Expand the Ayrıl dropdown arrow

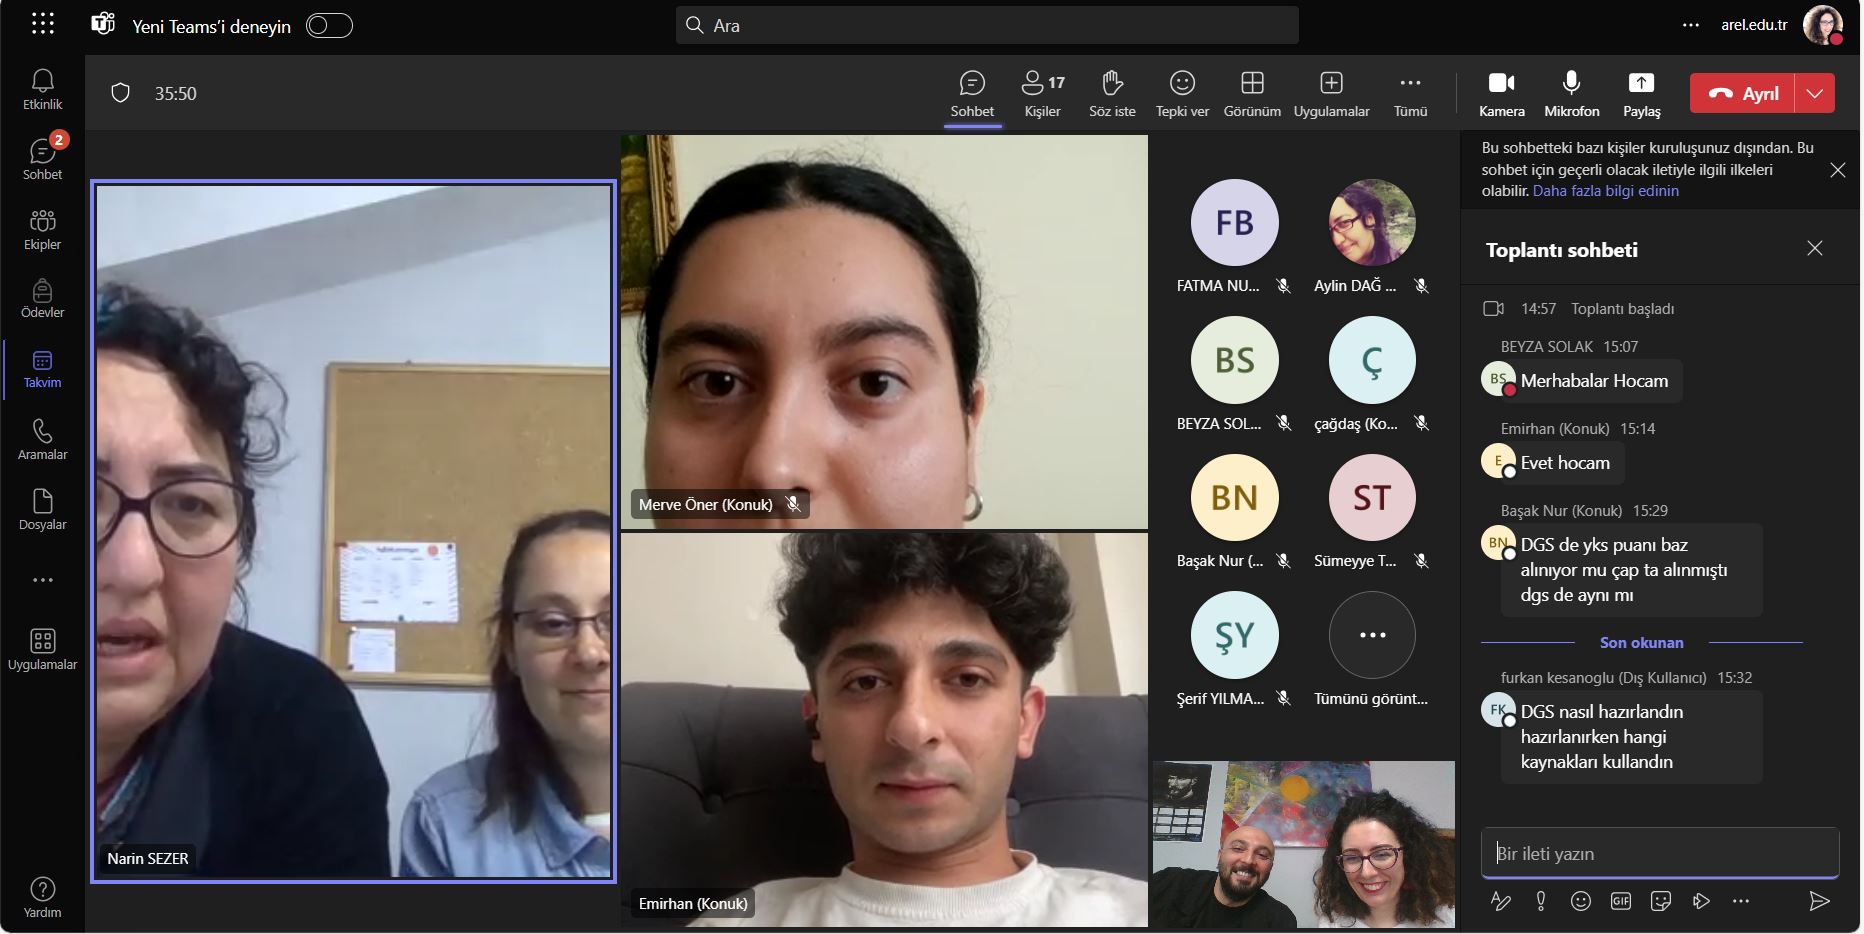[1815, 93]
